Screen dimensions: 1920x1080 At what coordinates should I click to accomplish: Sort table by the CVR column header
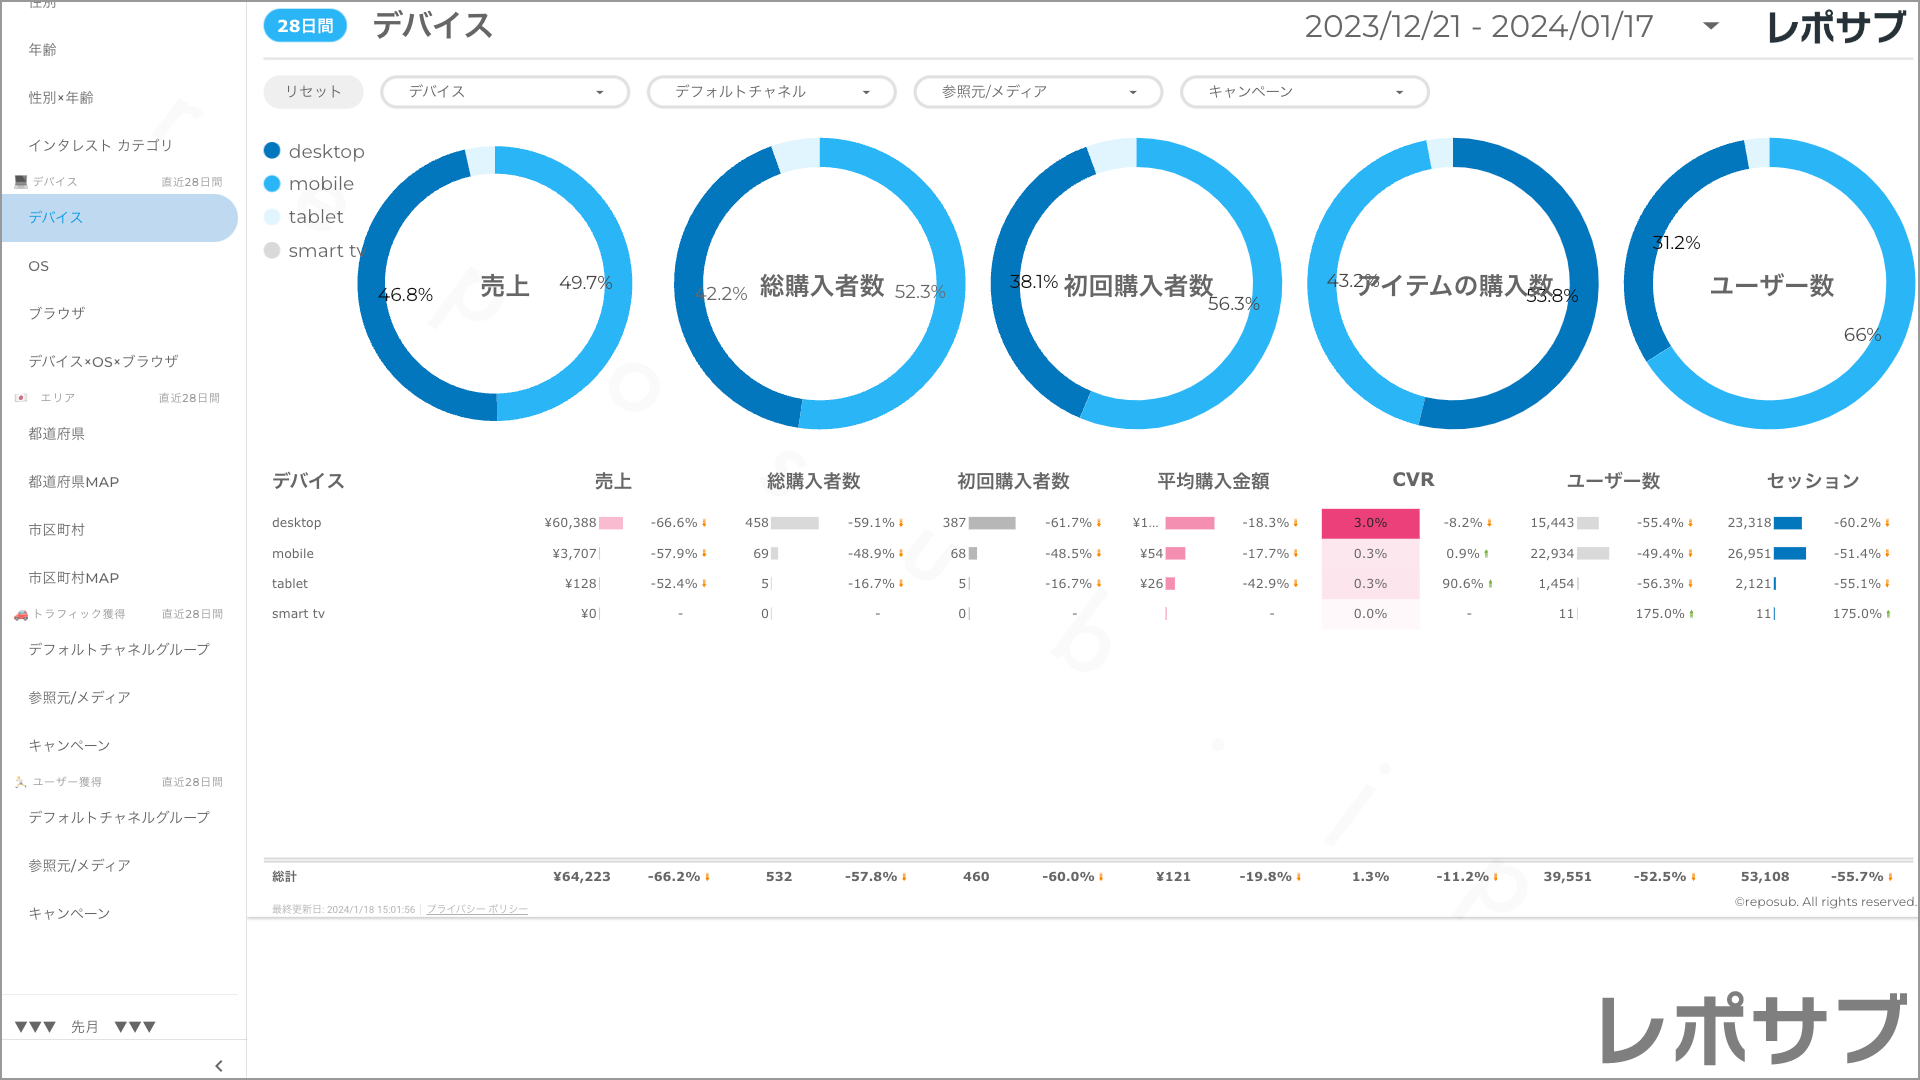pyautogui.click(x=1412, y=480)
